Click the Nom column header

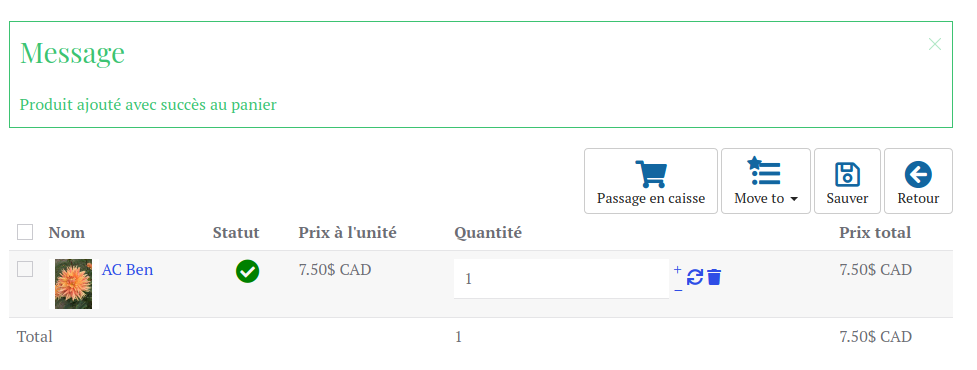pos(67,233)
